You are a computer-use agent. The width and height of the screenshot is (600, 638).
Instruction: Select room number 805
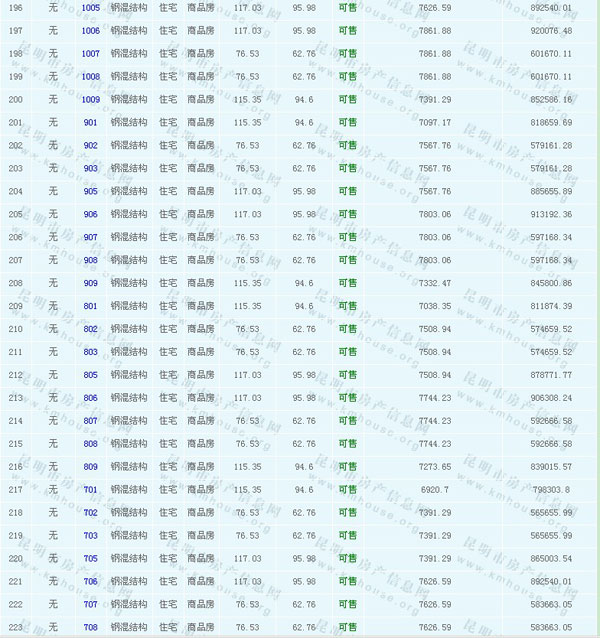pyautogui.click(x=90, y=375)
